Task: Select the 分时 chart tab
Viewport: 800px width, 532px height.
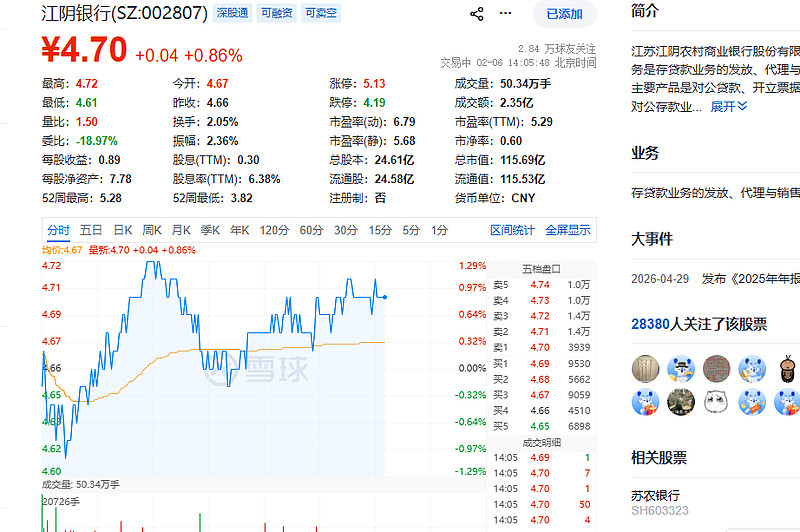Action: [59, 231]
